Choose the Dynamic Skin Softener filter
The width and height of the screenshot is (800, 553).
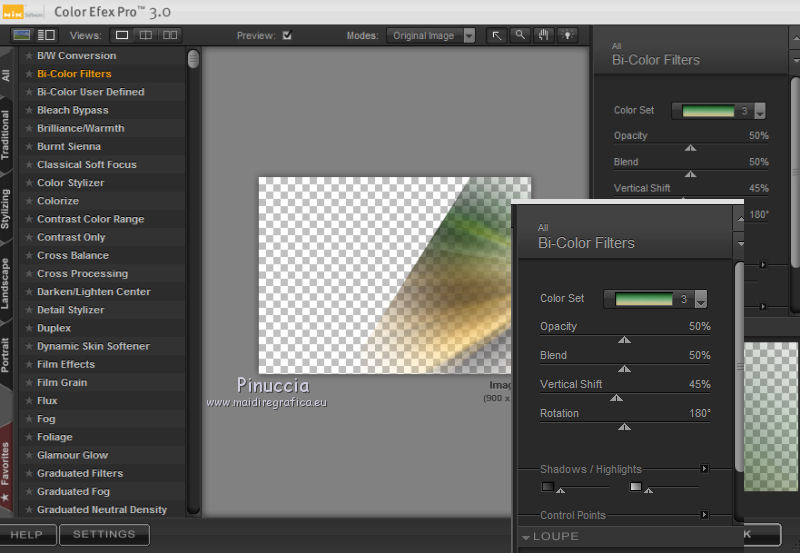(93, 346)
